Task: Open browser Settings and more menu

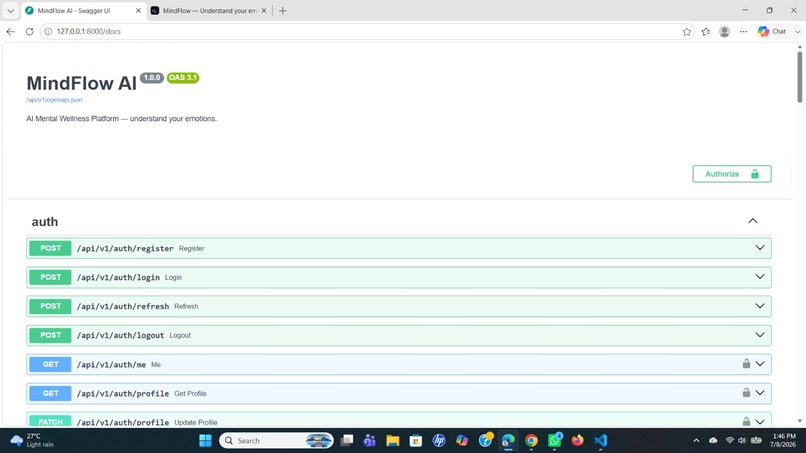Action: point(743,31)
